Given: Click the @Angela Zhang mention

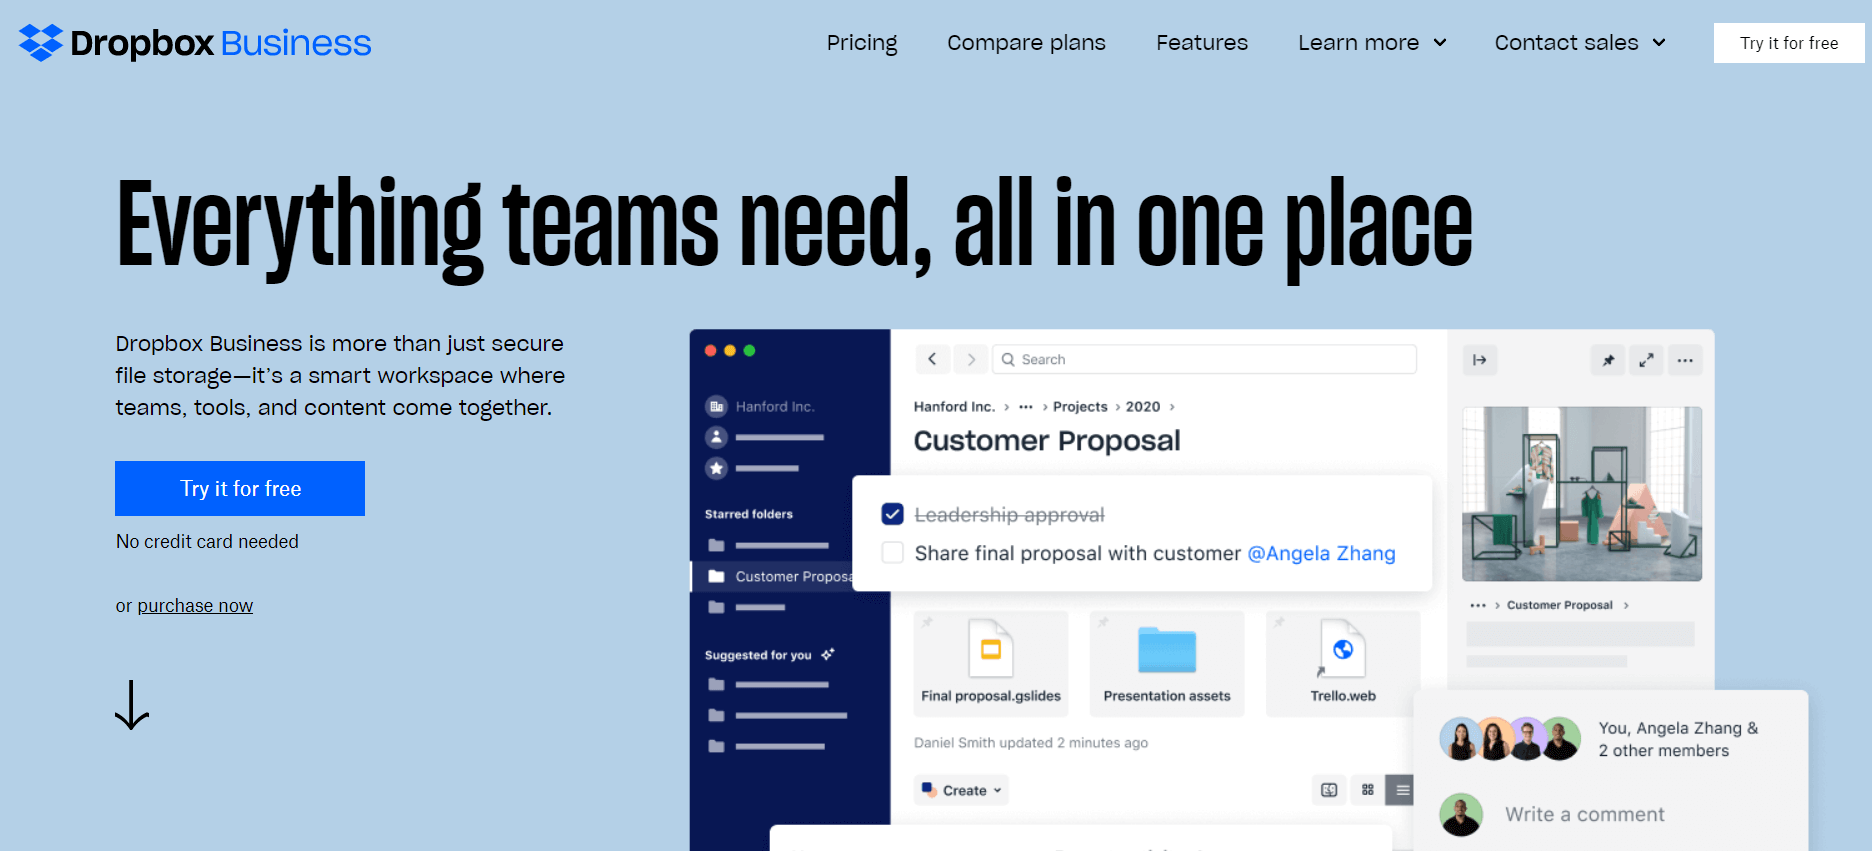Looking at the screenshot, I should pos(1321,553).
